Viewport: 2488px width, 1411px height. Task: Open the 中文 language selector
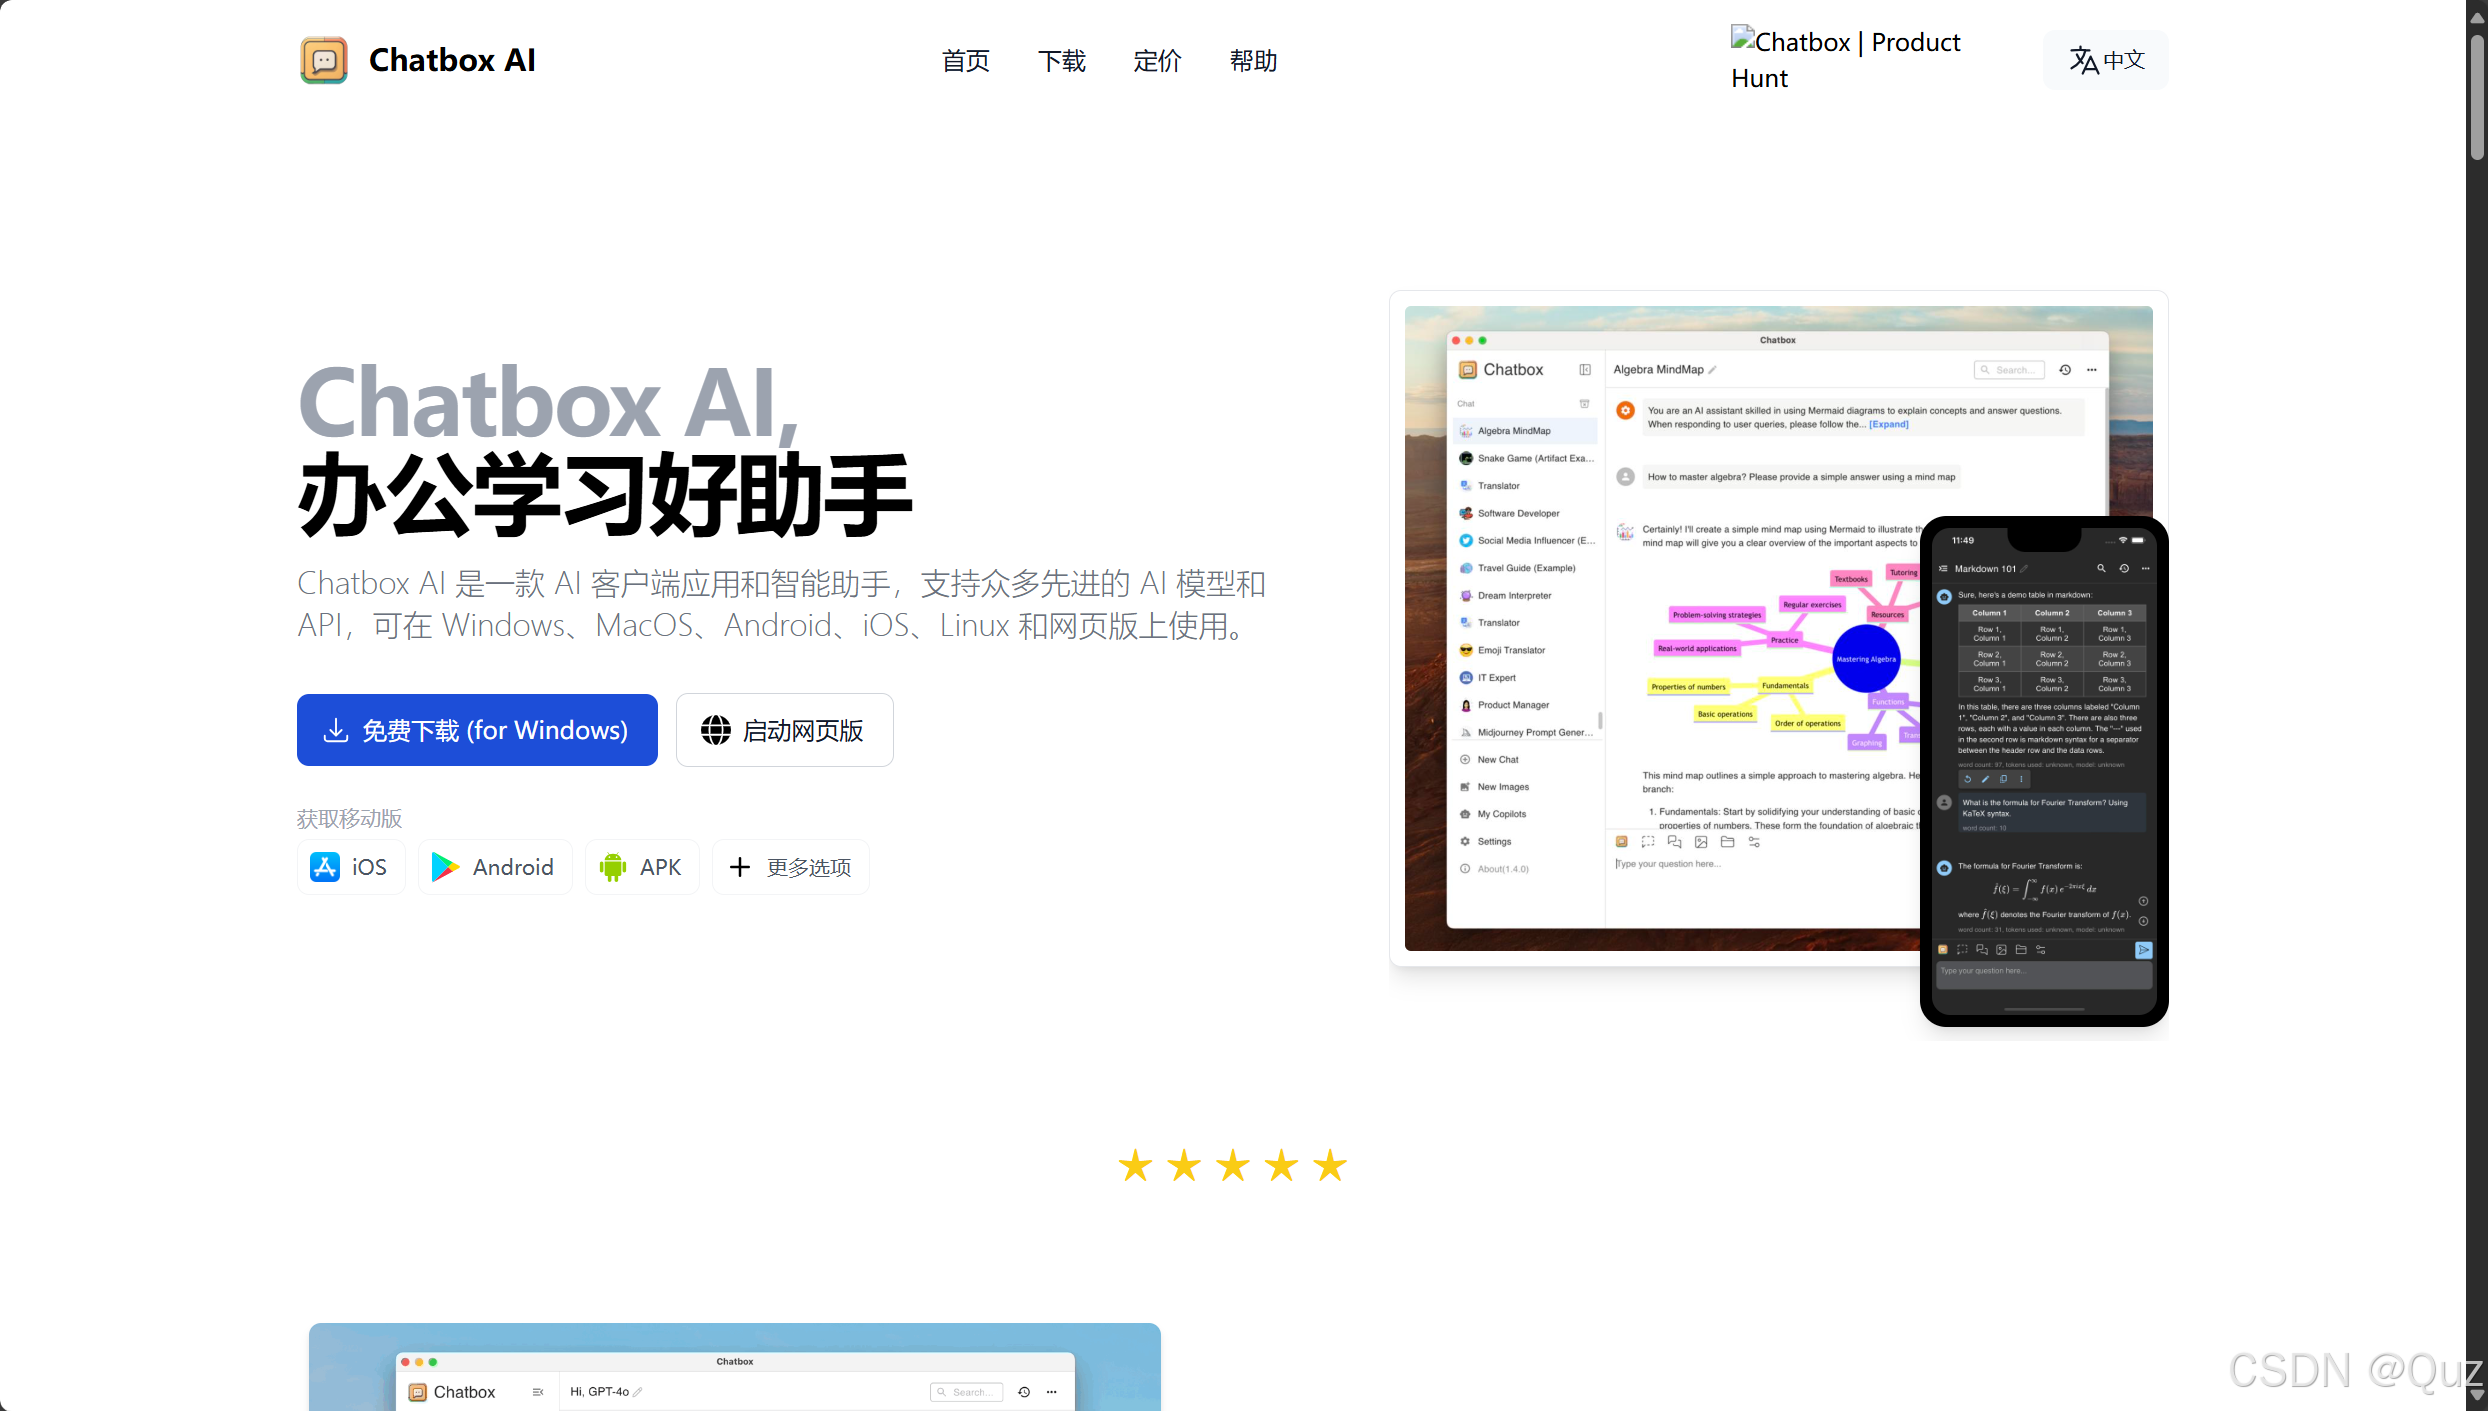[2124, 60]
